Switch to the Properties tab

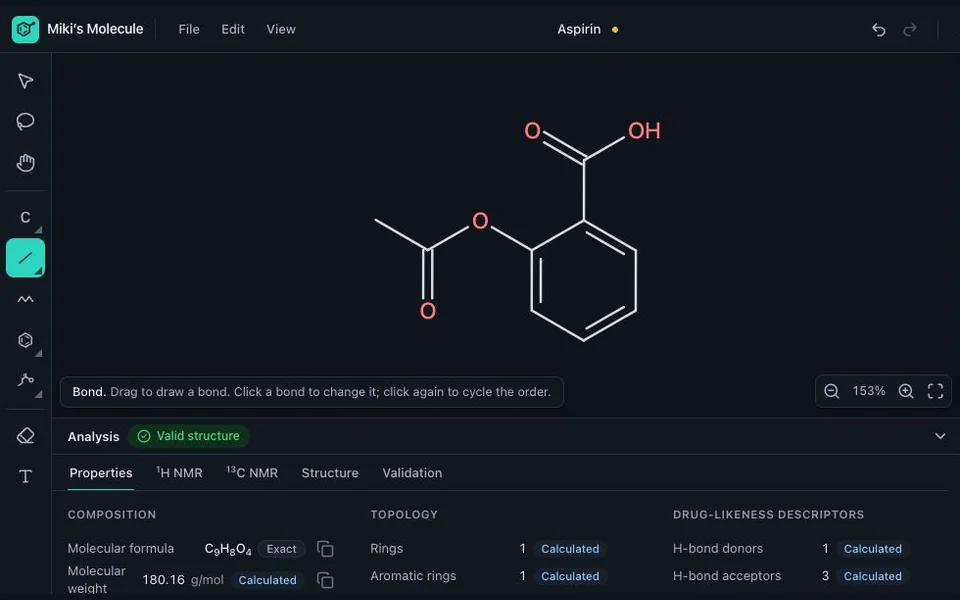tap(101, 473)
